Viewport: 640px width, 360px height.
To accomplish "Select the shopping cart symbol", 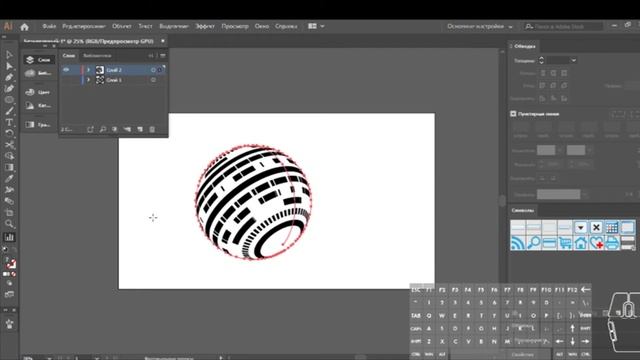I will 565,243.
